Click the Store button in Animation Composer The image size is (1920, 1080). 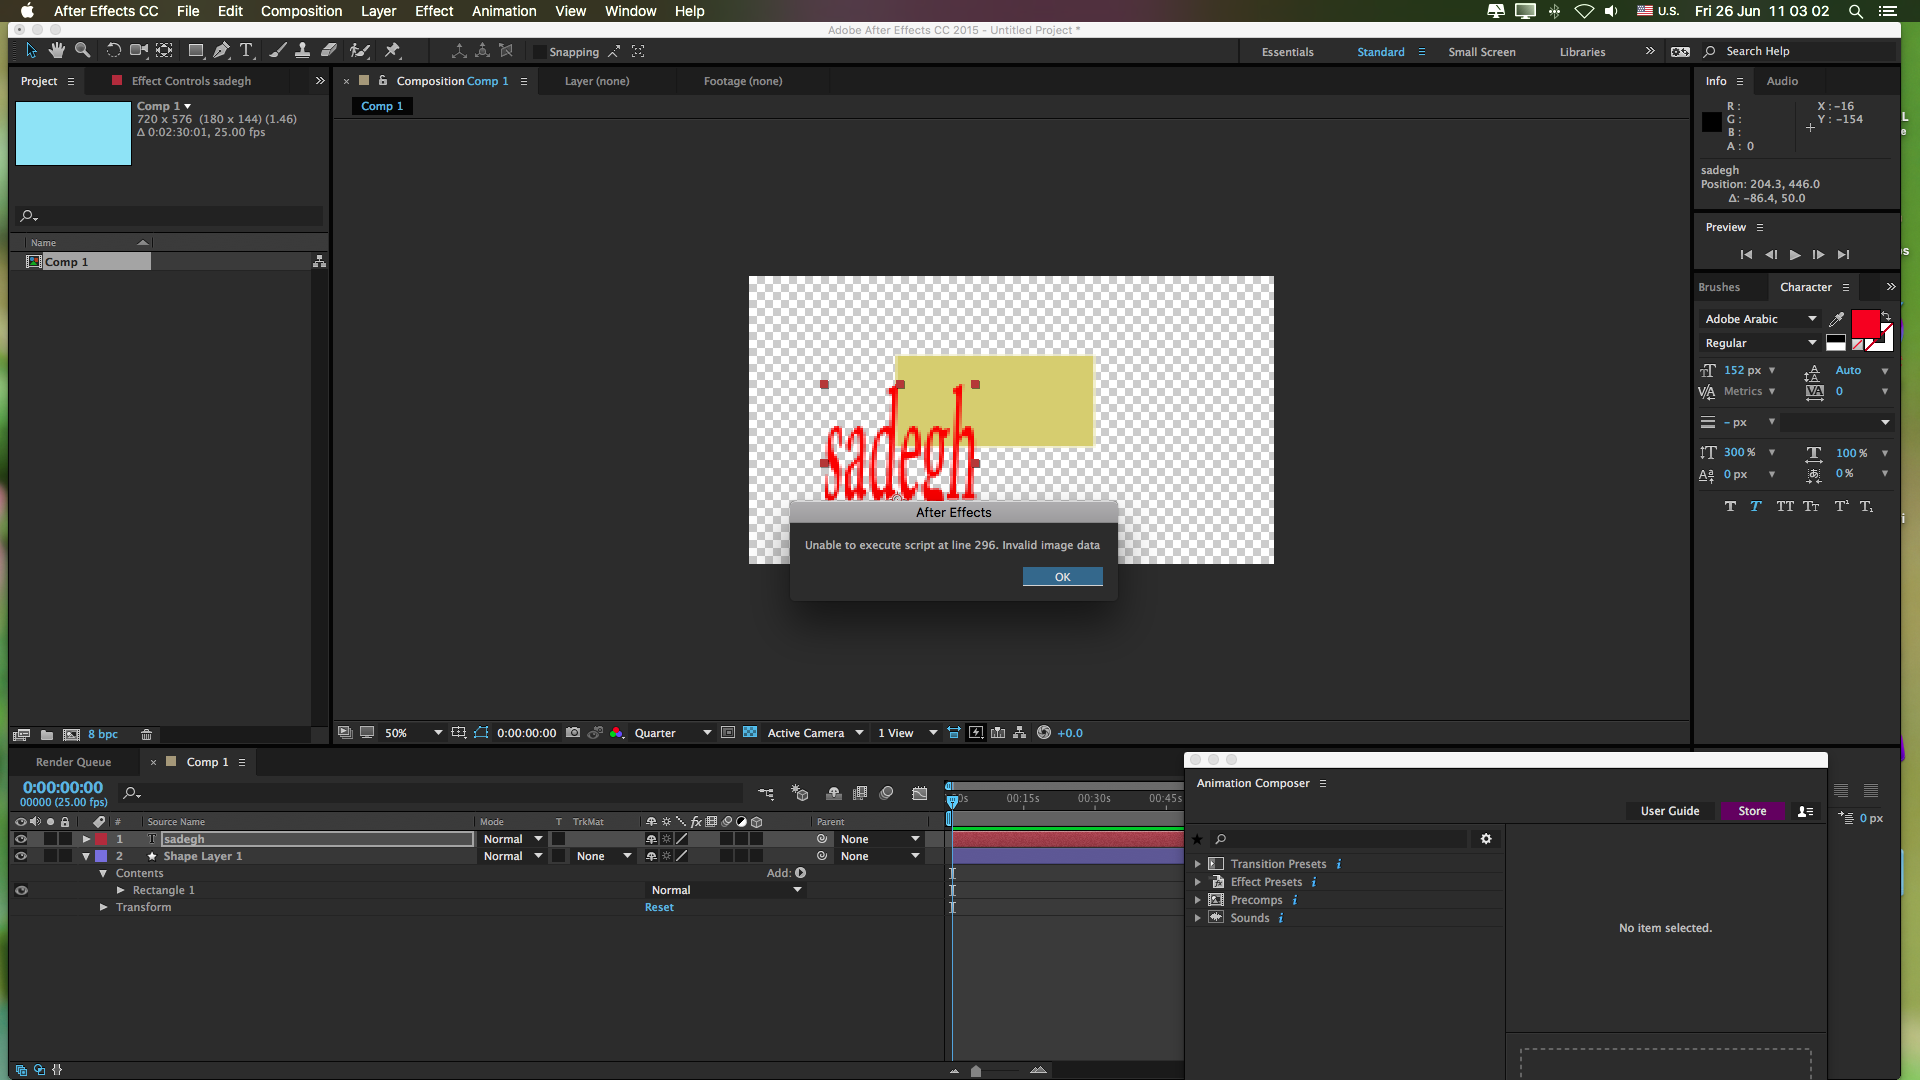click(1751, 810)
